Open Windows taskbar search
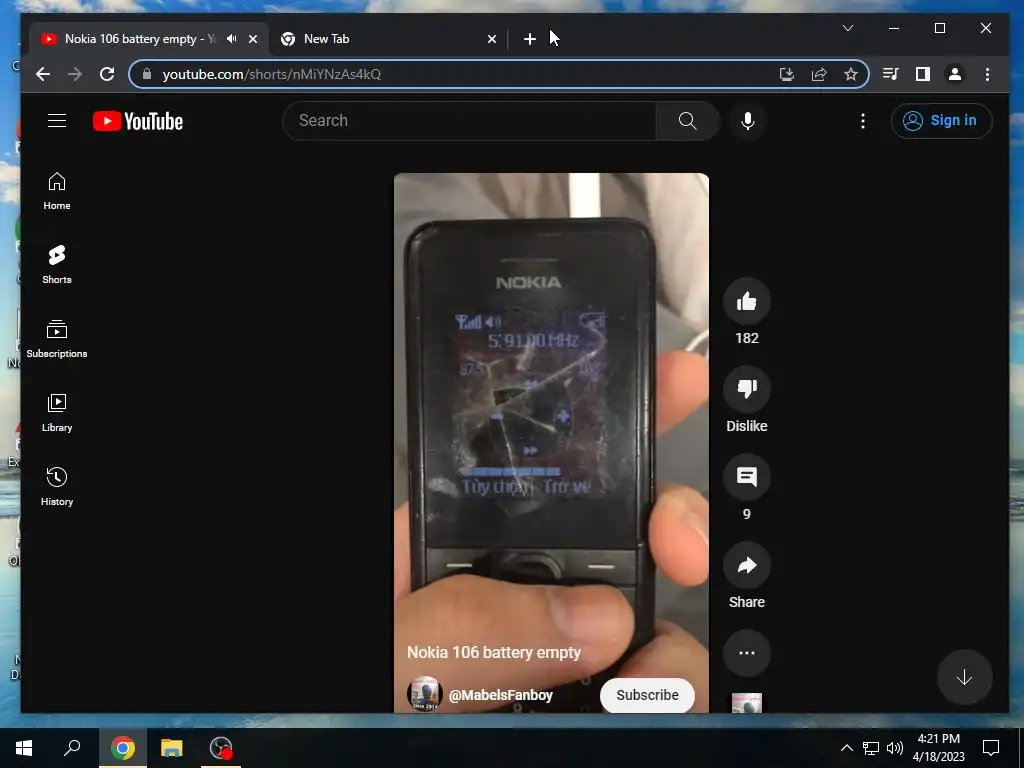Screen dimensions: 1024x768 72,748
